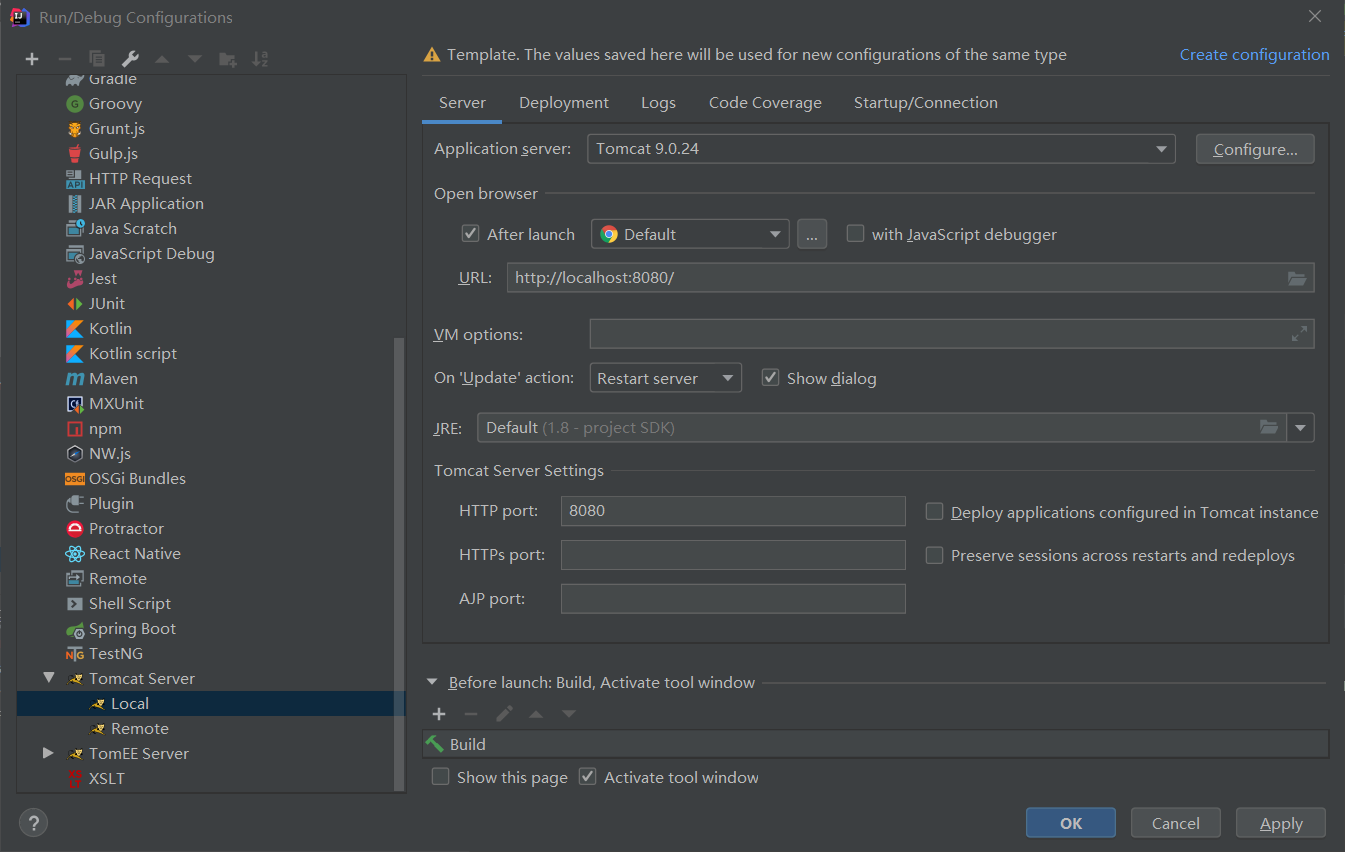Click the remove configuration minus icon
The height and width of the screenshot is (852, 1345).
64,59
